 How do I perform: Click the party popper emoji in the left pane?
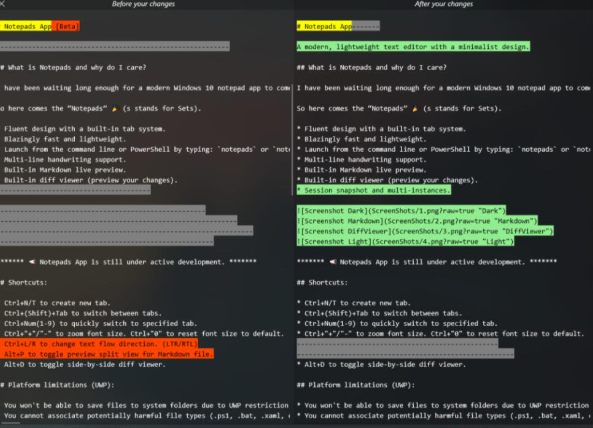tap(115, 109)
